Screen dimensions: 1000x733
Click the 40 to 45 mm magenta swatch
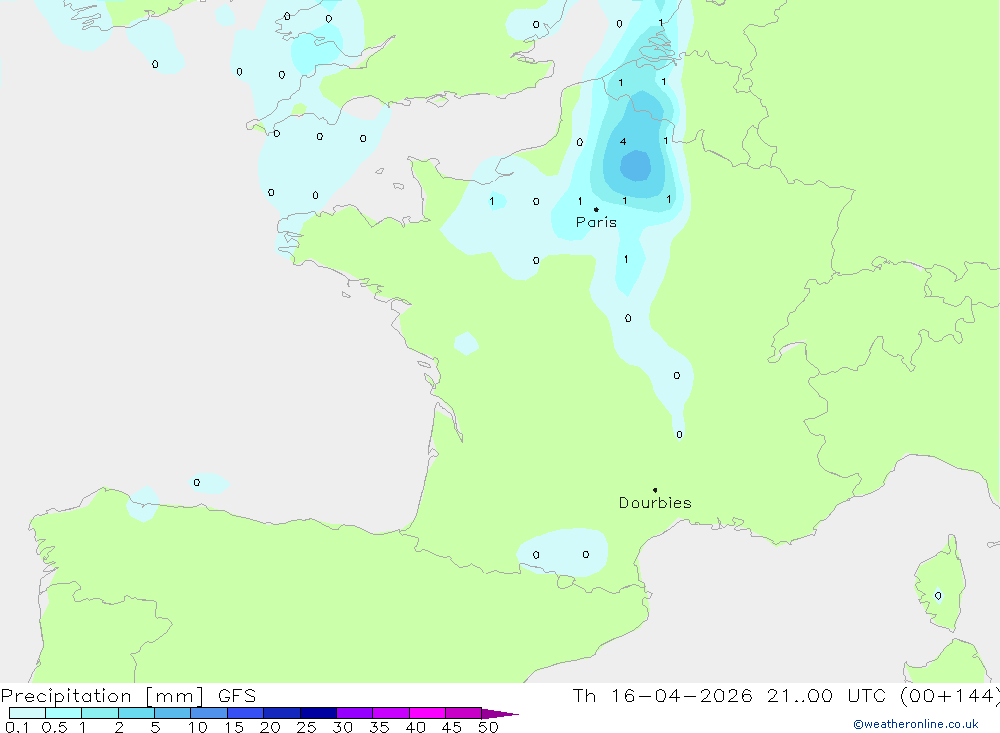[427, 713]
